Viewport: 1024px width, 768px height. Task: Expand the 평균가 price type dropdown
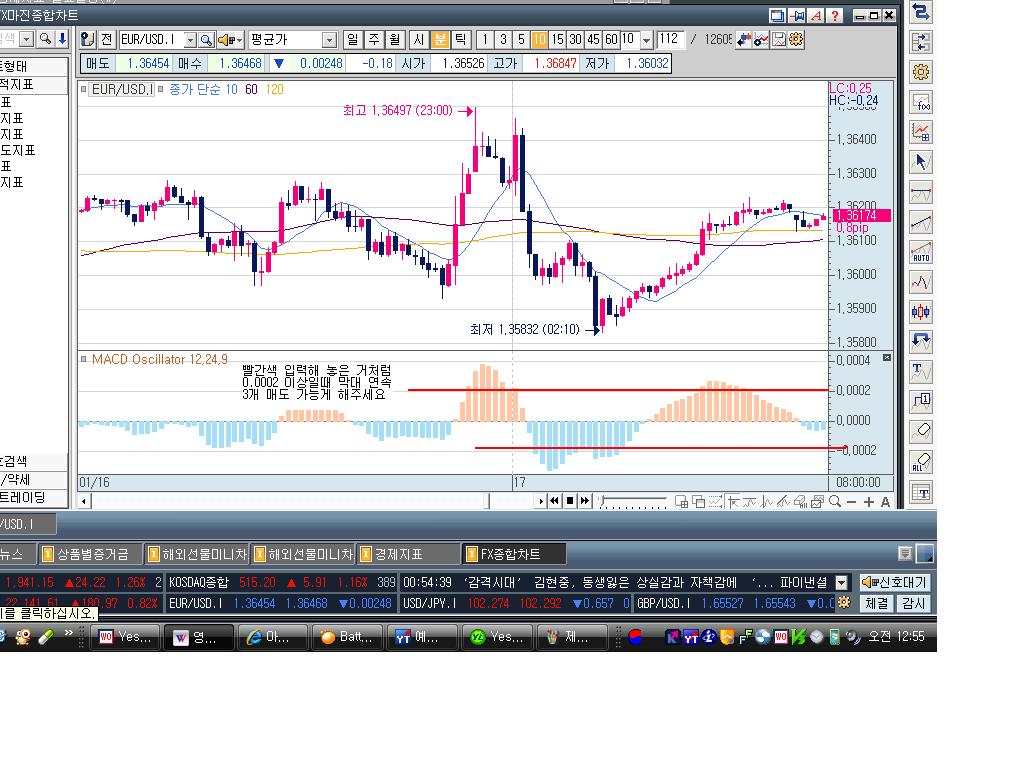tap(329, 40)
